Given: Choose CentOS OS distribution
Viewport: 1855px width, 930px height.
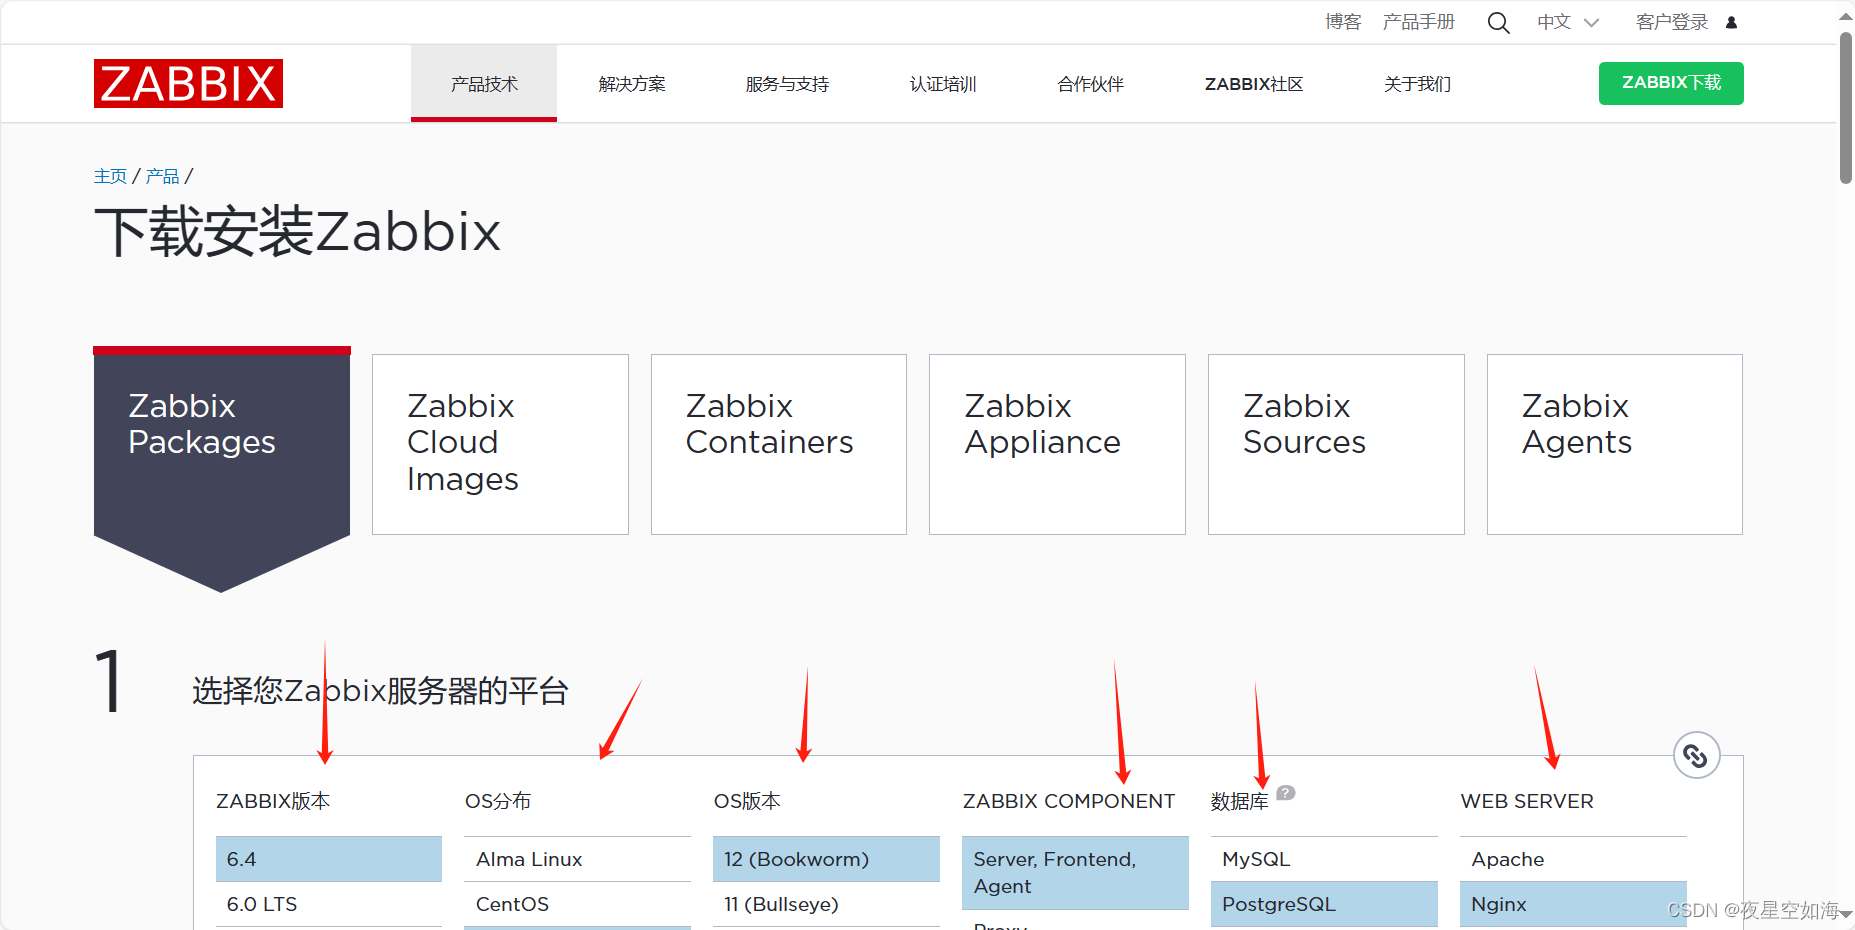Looking at the screenshot, I should pos(578,904).
